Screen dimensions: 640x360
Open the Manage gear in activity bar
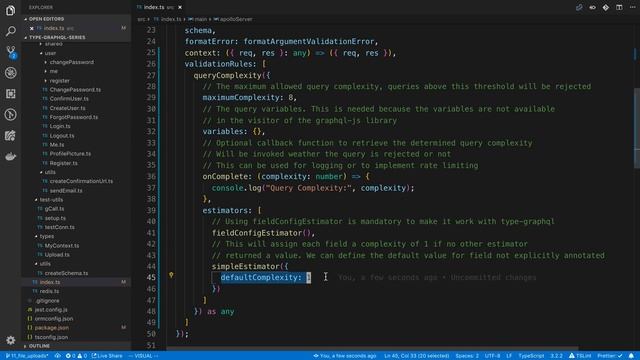(11, 340)
